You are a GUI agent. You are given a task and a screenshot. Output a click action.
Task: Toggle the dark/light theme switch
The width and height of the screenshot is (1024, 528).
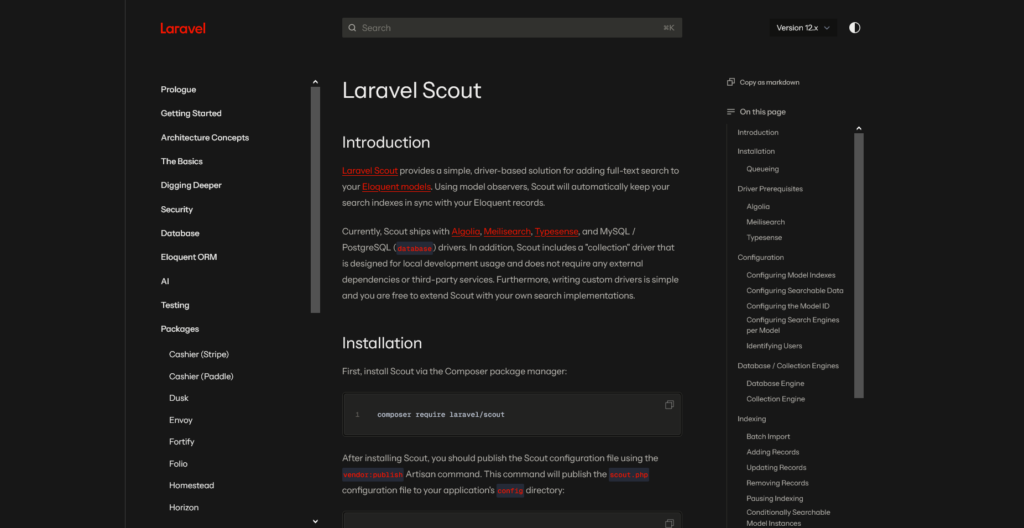854,28
